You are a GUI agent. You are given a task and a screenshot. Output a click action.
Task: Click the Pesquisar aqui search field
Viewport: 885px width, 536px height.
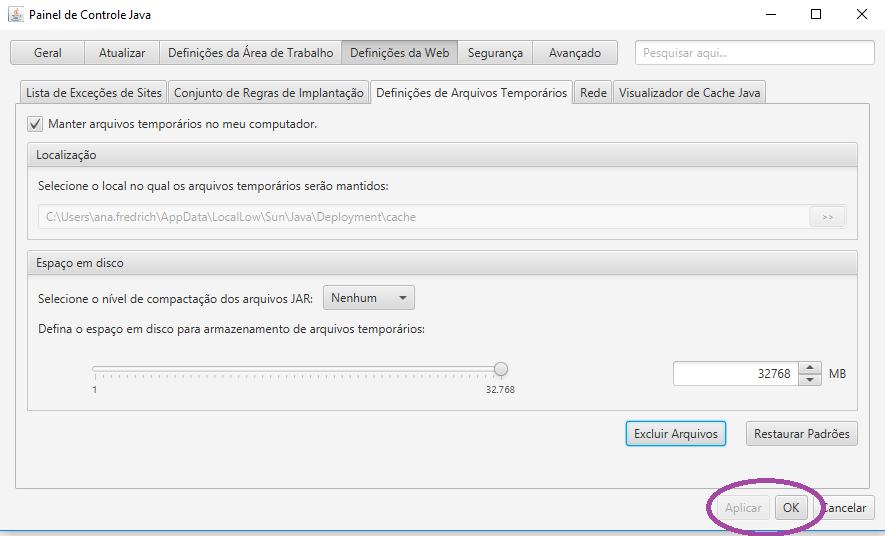pyautogui.click(x=755, y=53)
